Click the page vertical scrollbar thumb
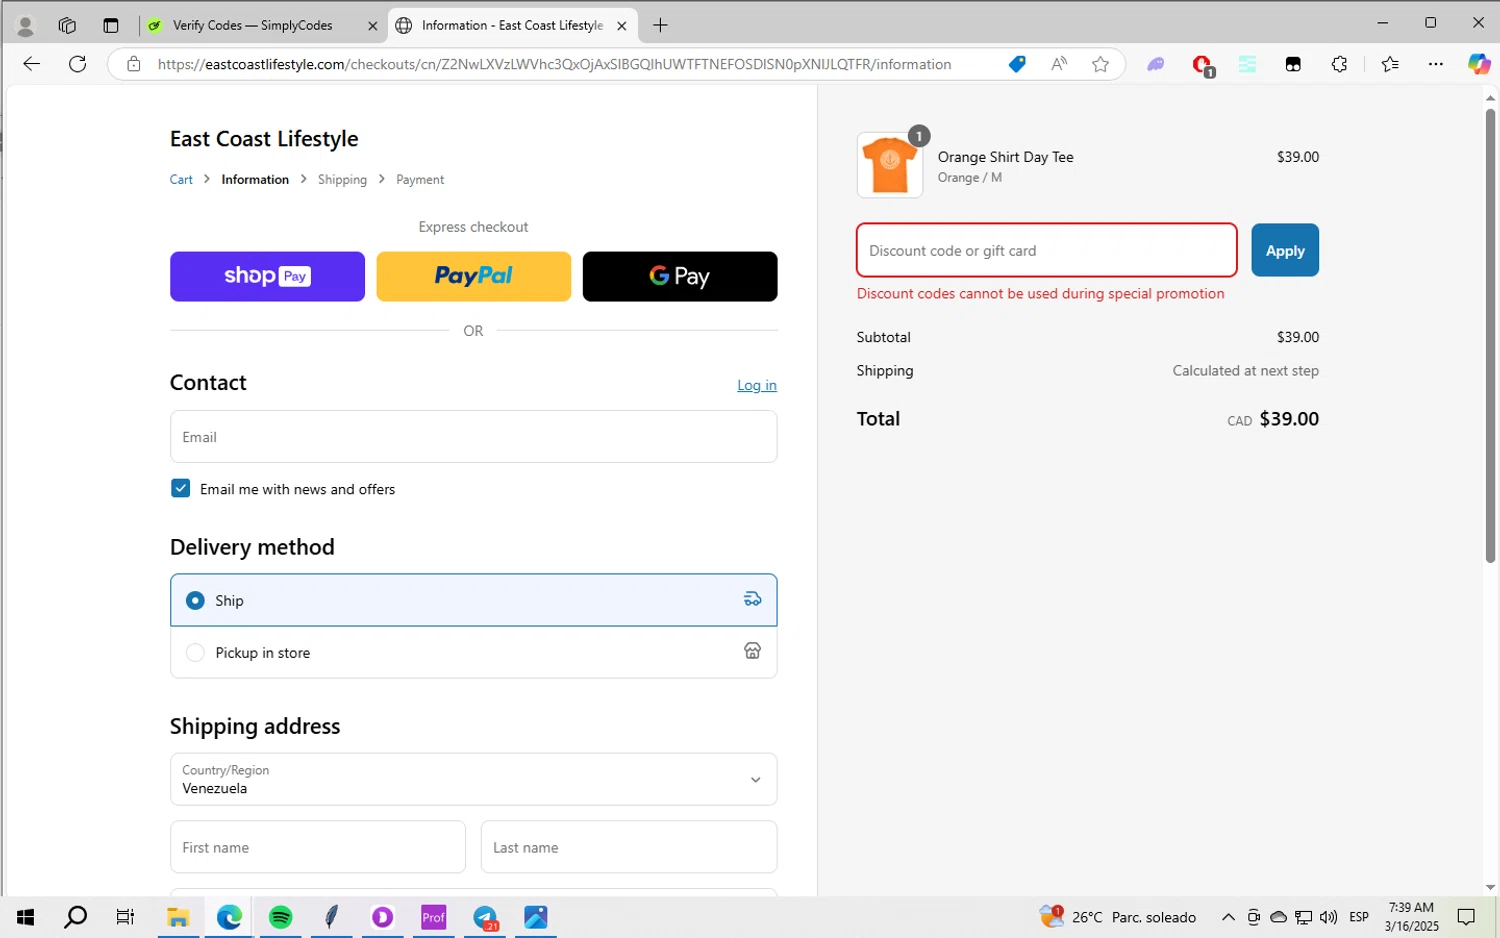The width and height of the screenshot is (1500, 938). point(1490,335)
